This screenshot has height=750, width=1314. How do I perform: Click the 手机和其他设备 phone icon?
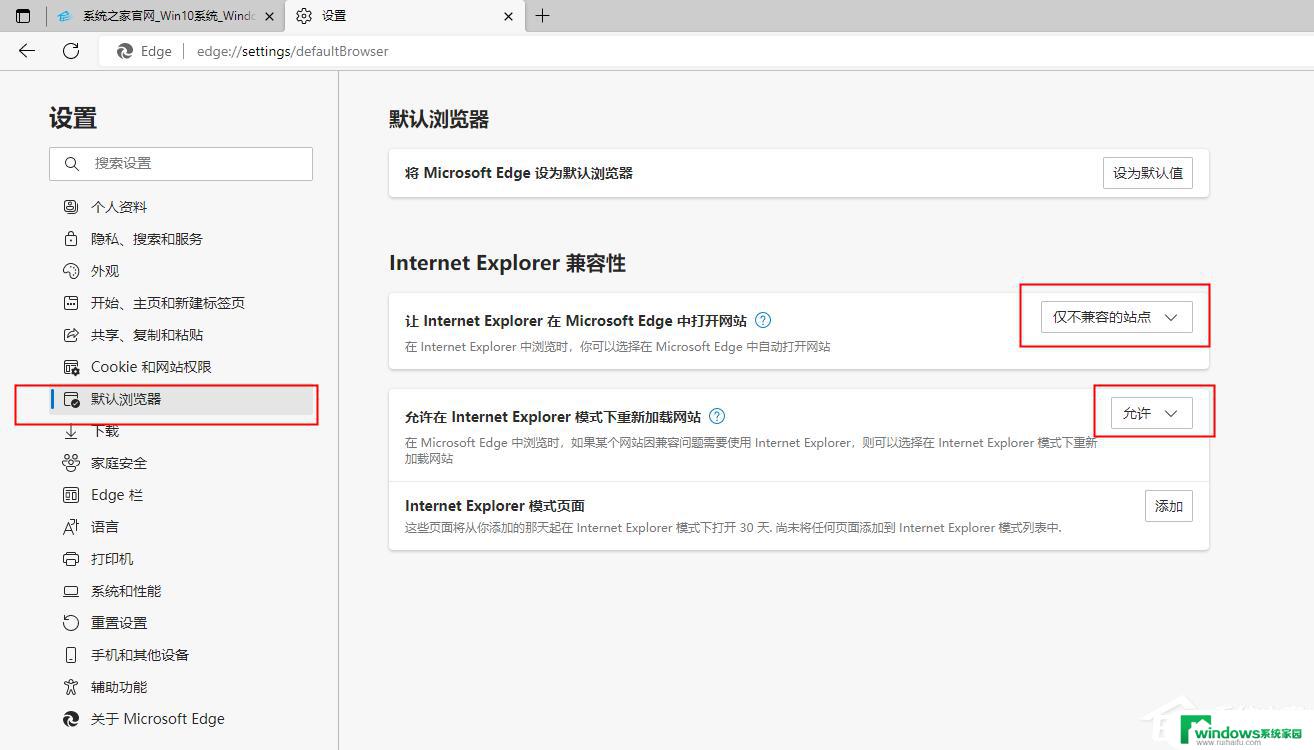point(71,655)
